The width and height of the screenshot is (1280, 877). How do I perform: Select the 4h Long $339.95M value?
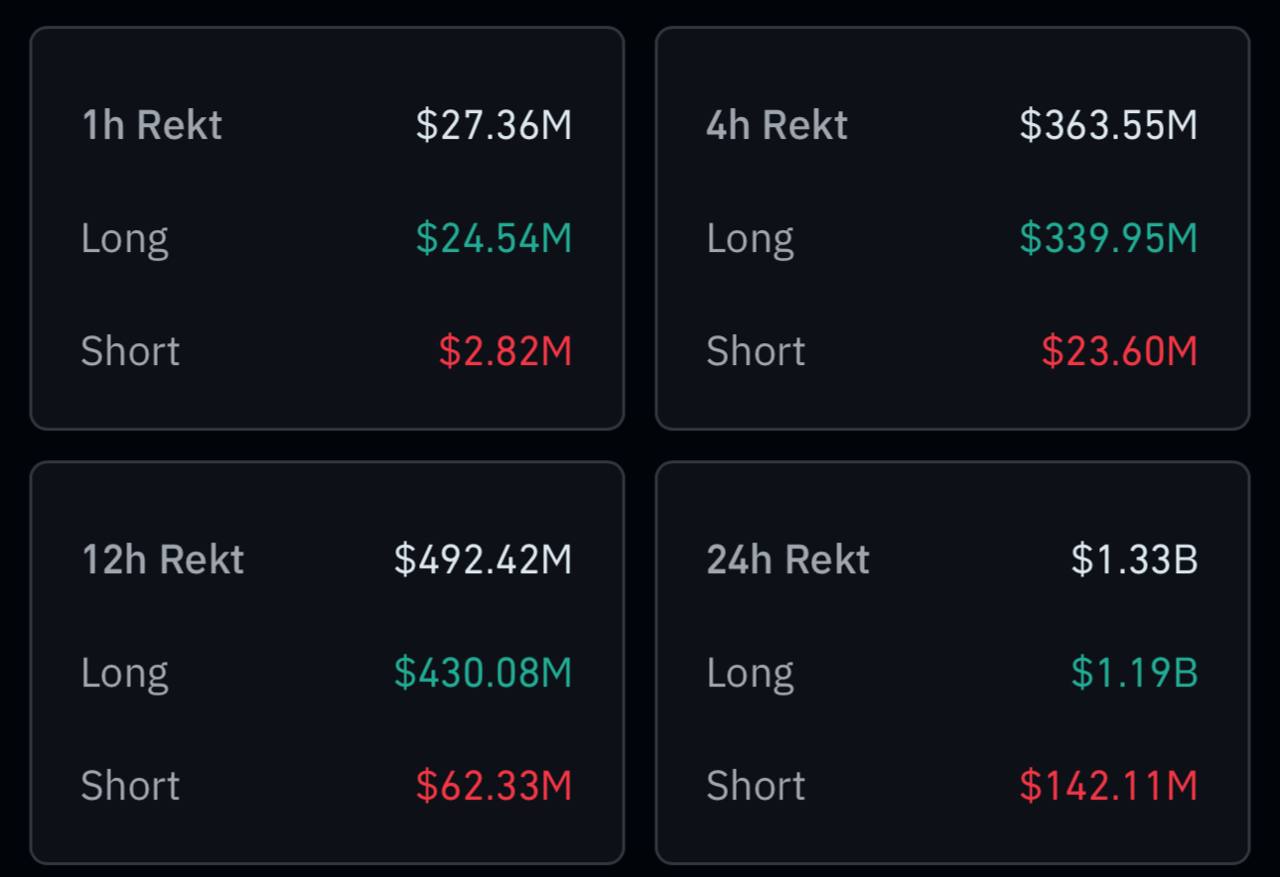[x=1108, y=238]
